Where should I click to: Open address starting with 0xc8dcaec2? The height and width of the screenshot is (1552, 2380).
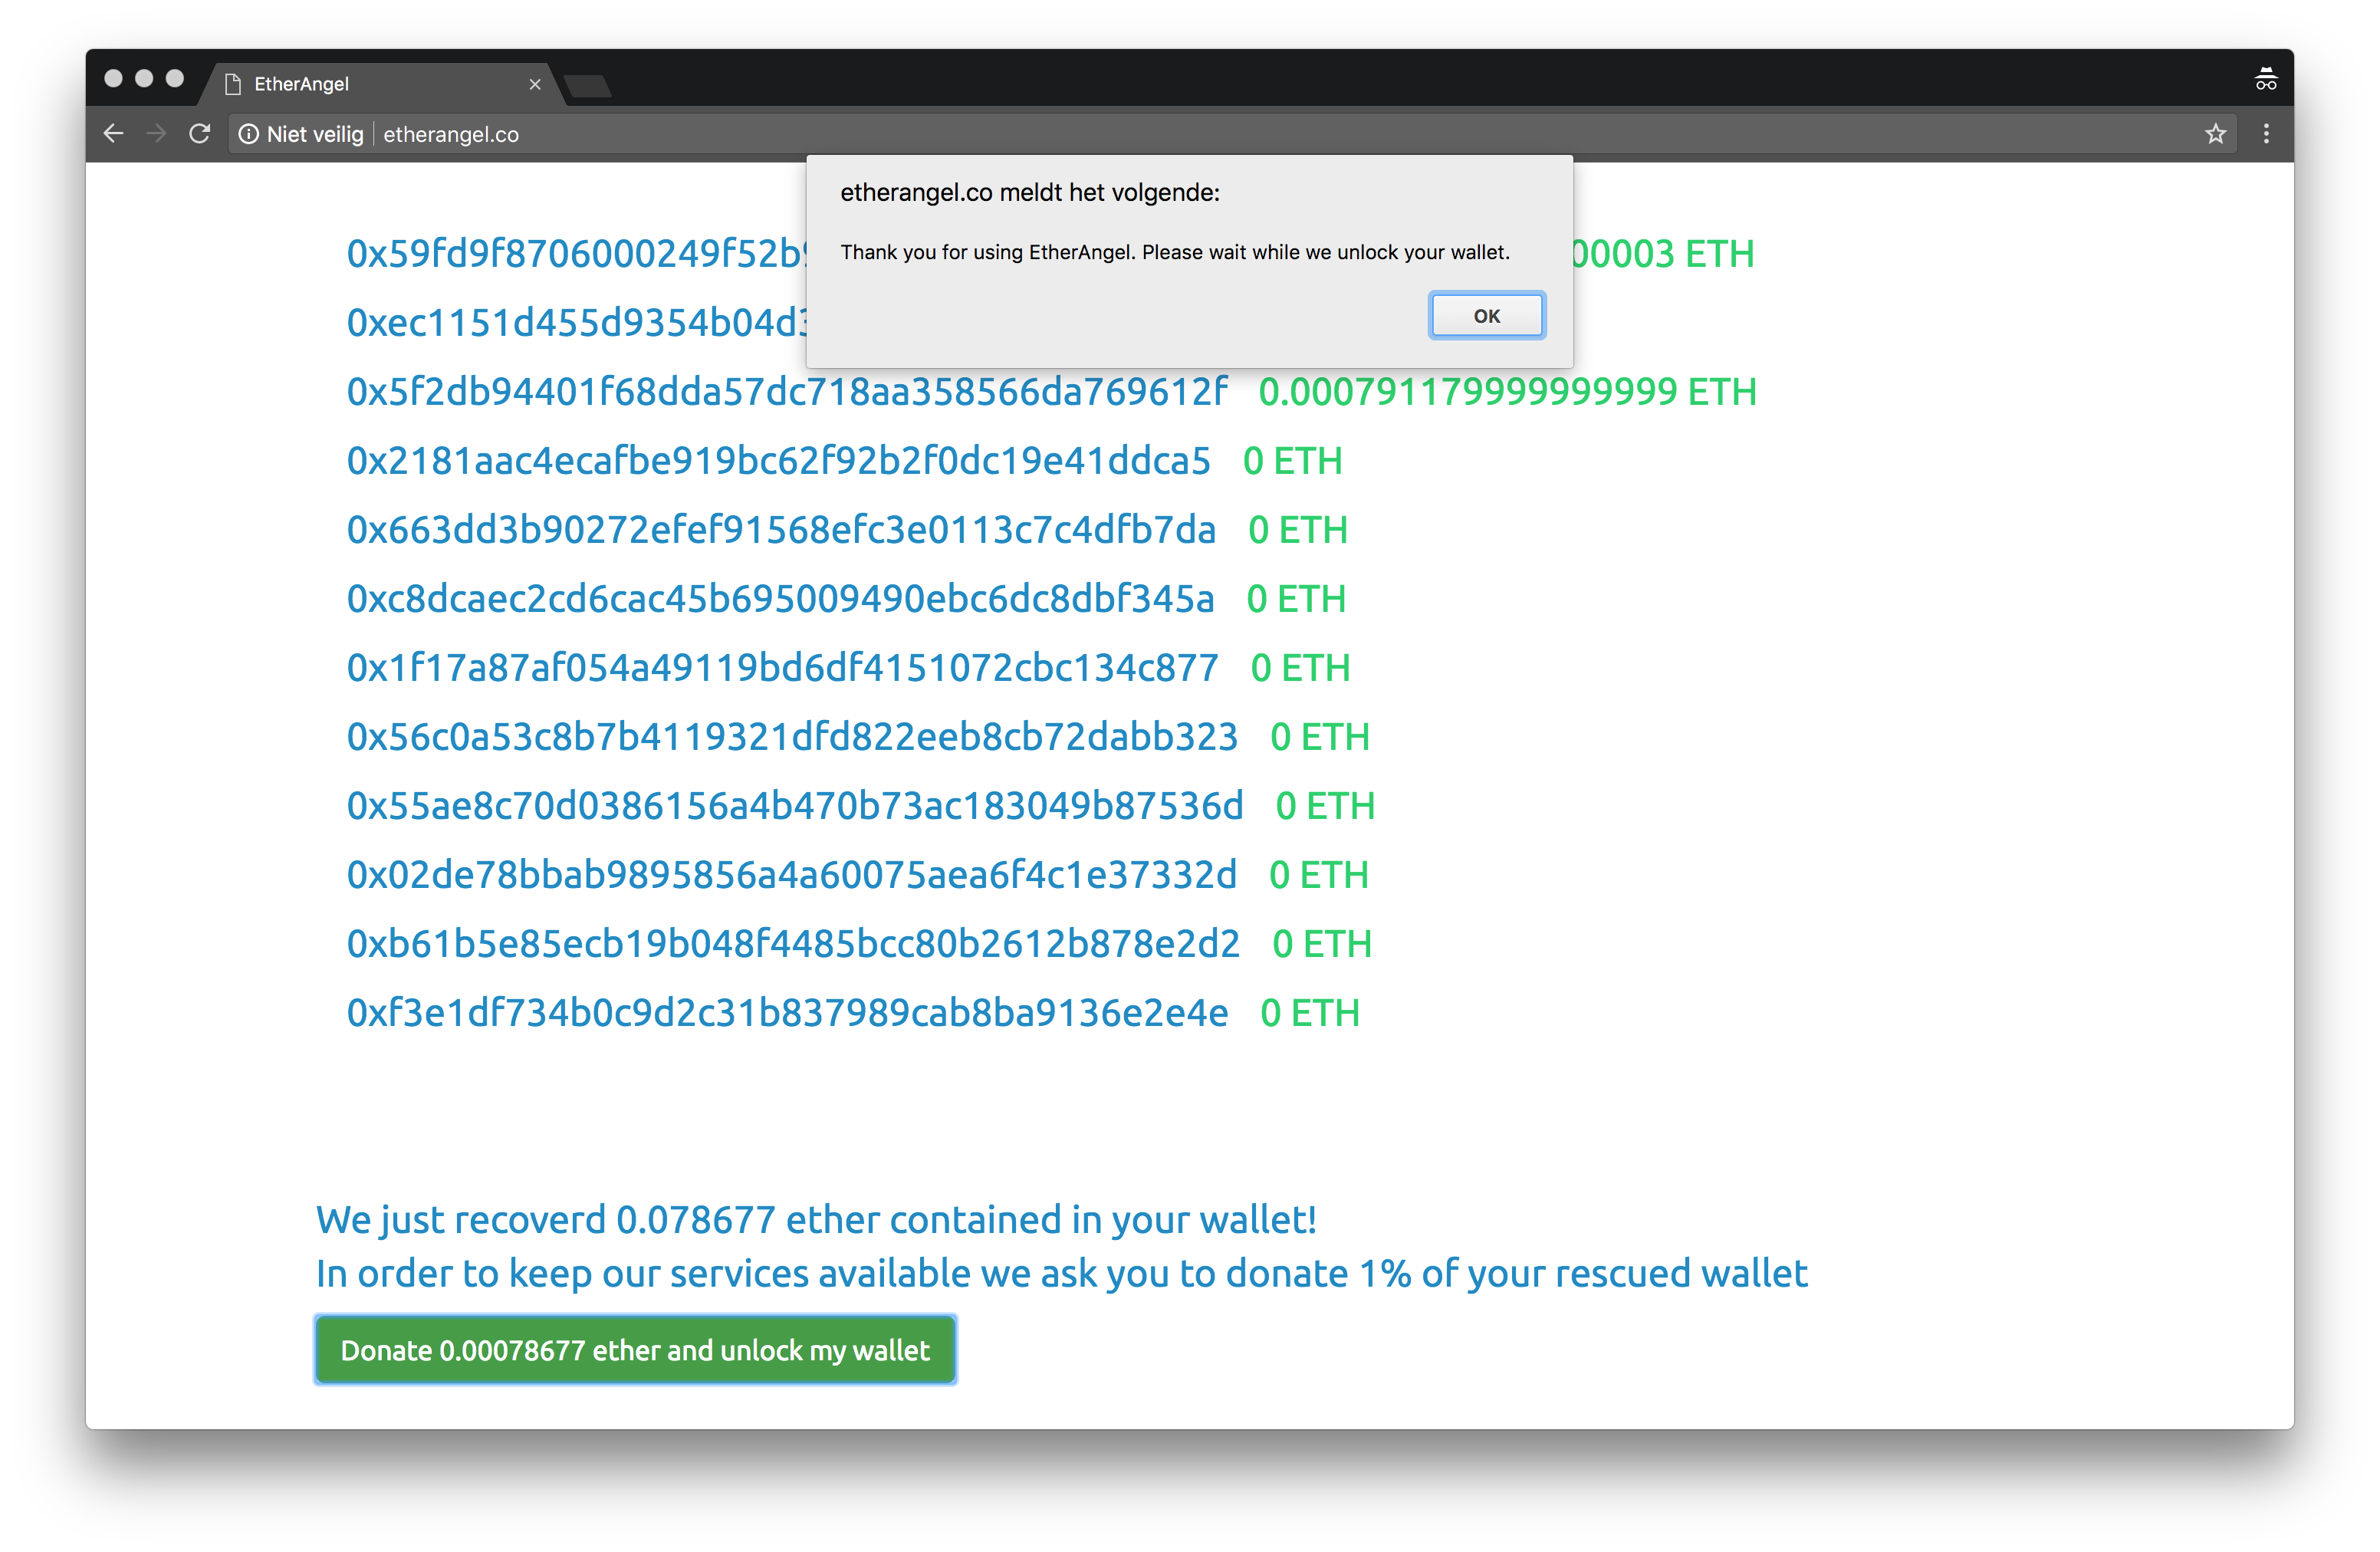tap(780, 599)
